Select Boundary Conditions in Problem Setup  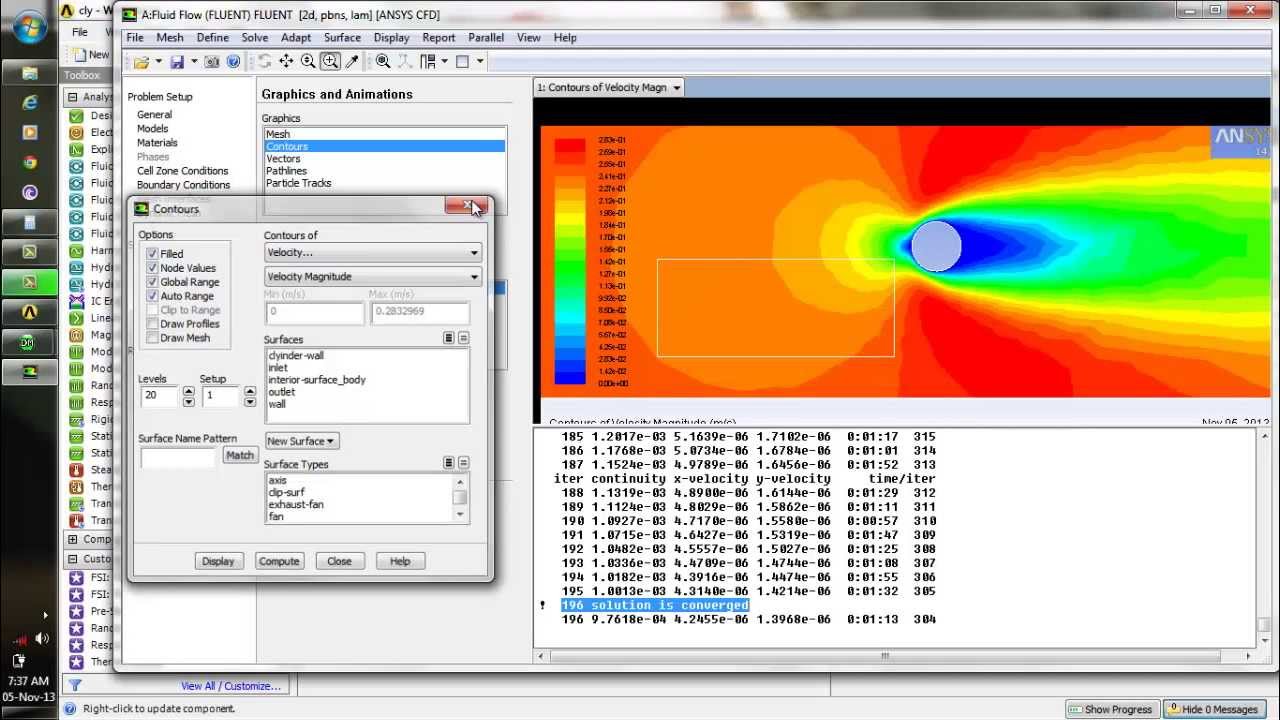183,185
